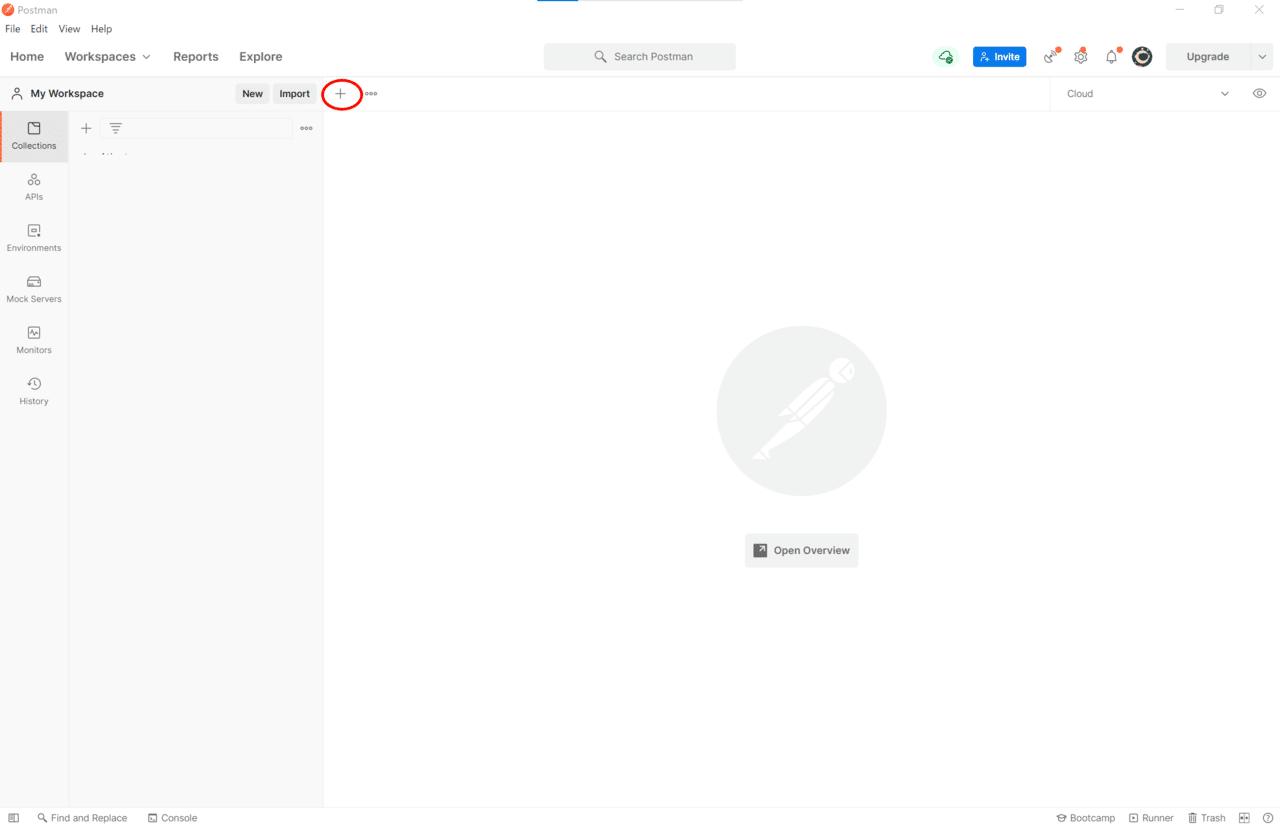Click the cloud sync status icon
The image size is (1280, 827).
(x=945, y=57)
